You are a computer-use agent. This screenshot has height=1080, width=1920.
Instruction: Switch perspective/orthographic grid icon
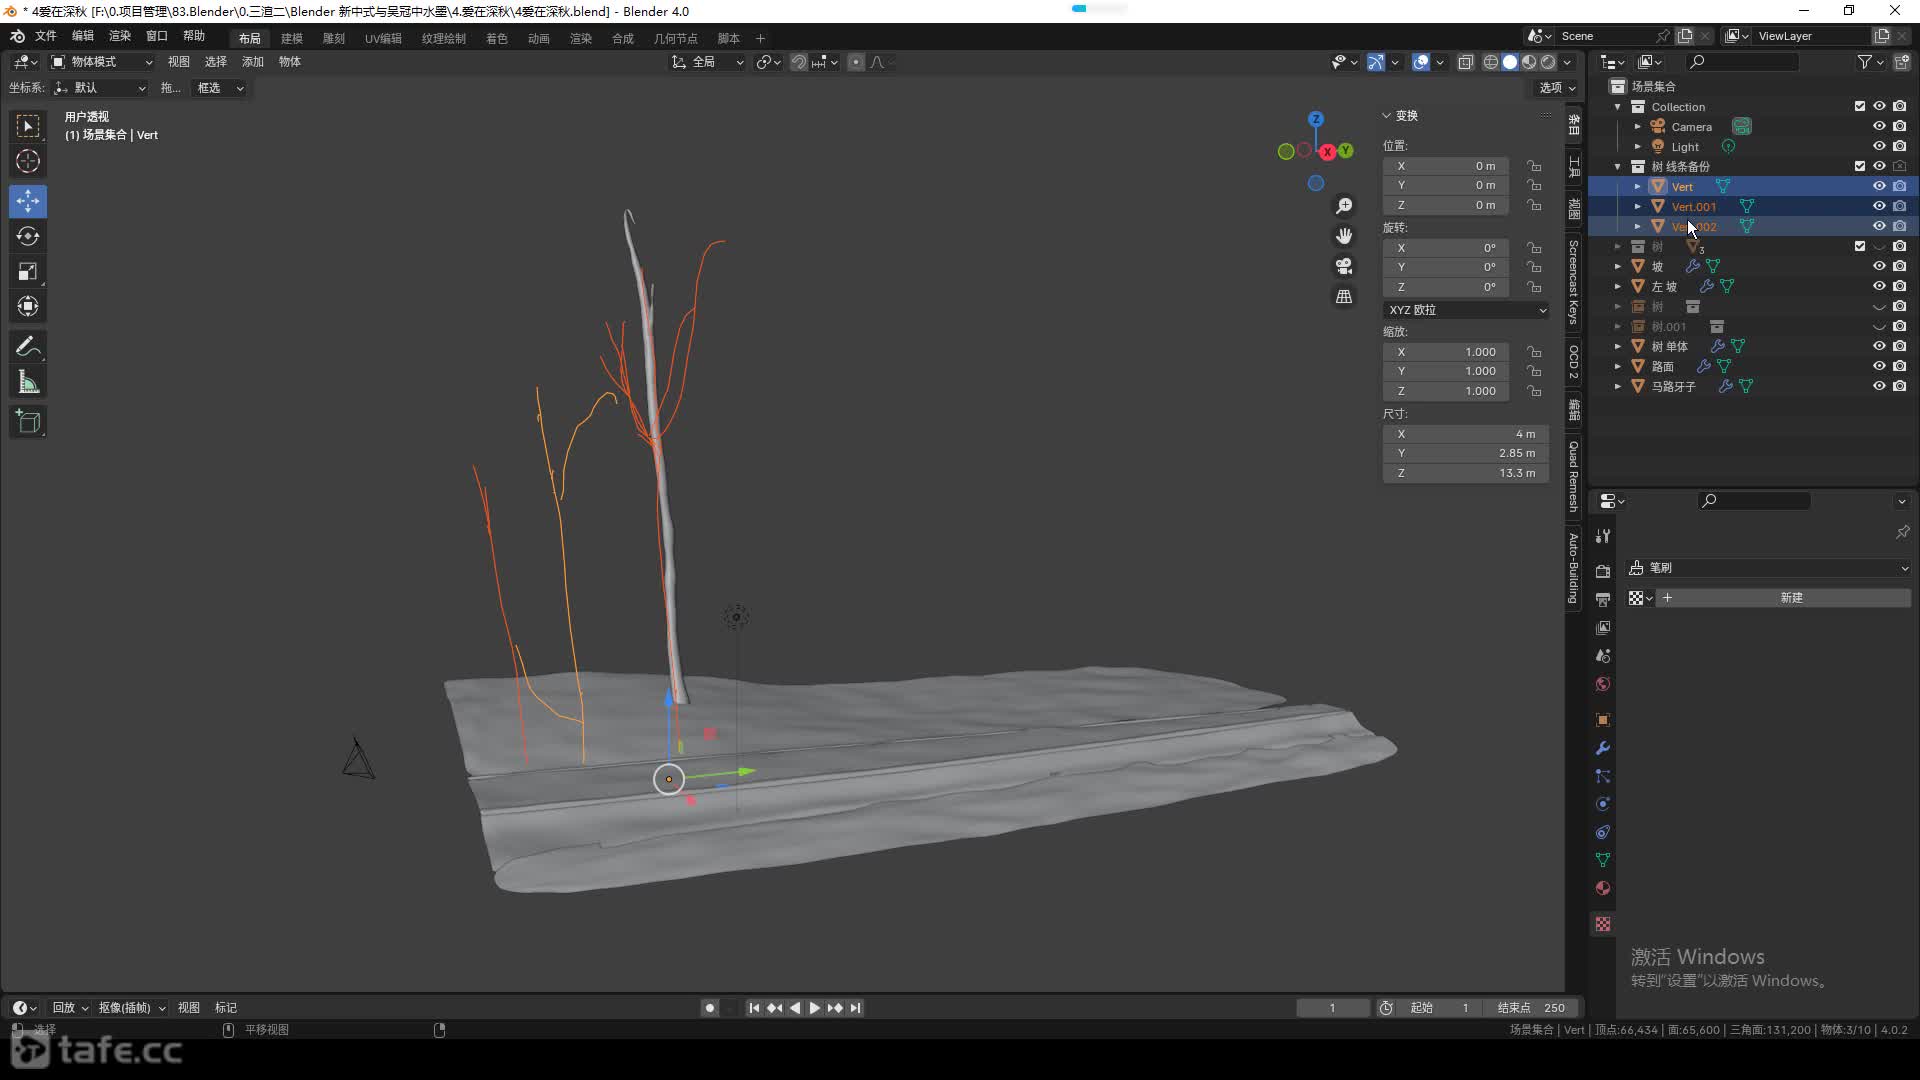(1344, 297)
